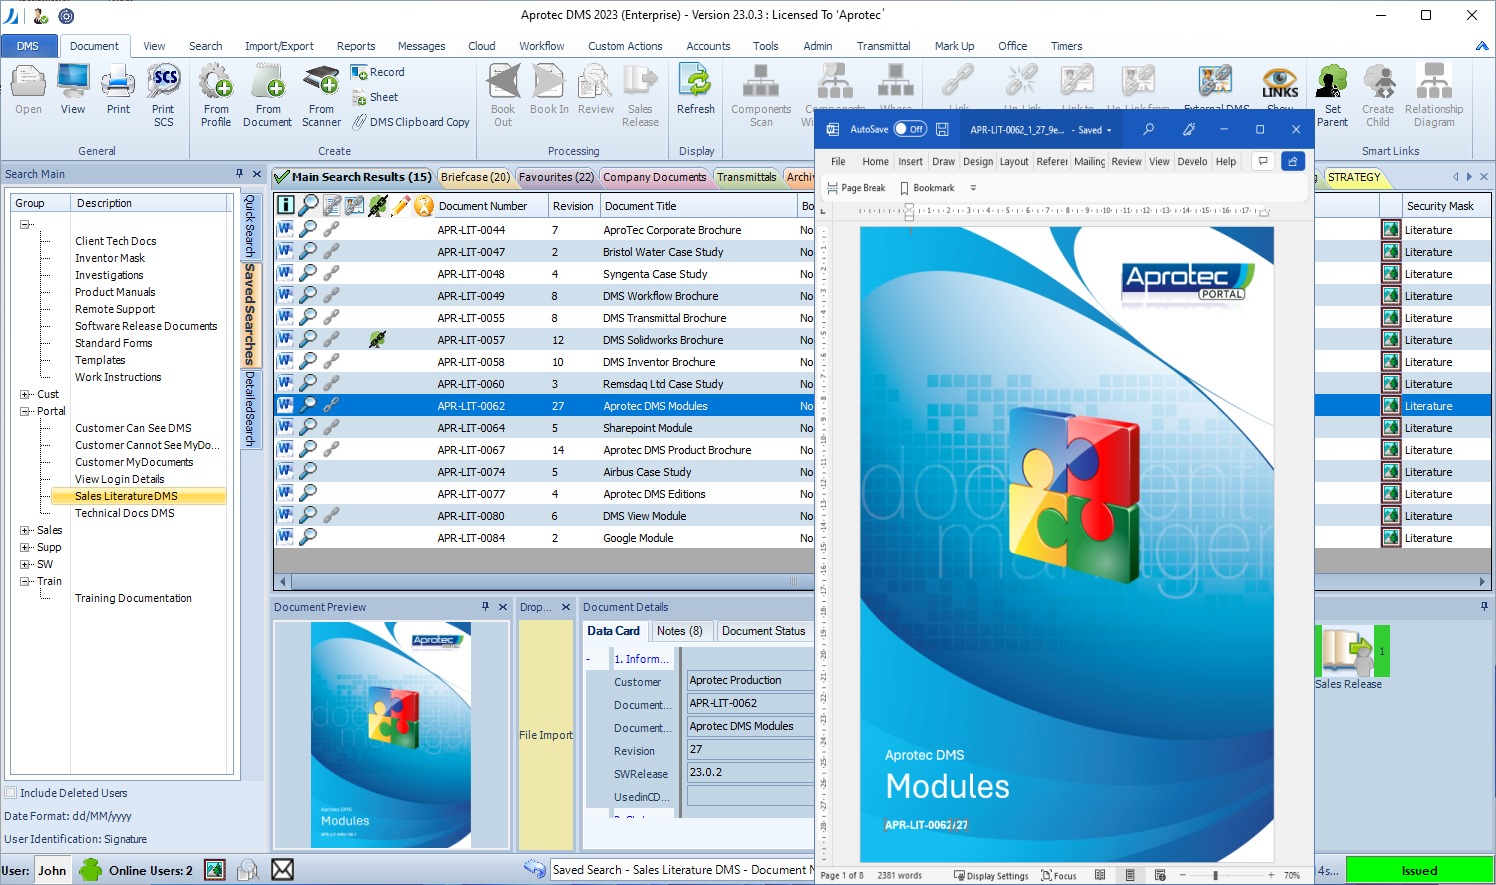Pin the Document Preview panel
The image size is (1496, 885).
pos(485,607)
